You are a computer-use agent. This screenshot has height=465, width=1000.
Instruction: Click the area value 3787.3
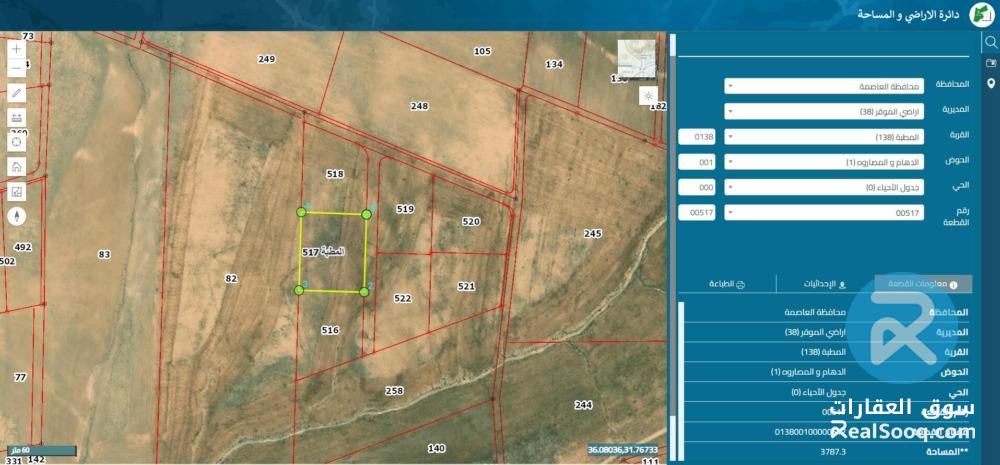(833, 452)
